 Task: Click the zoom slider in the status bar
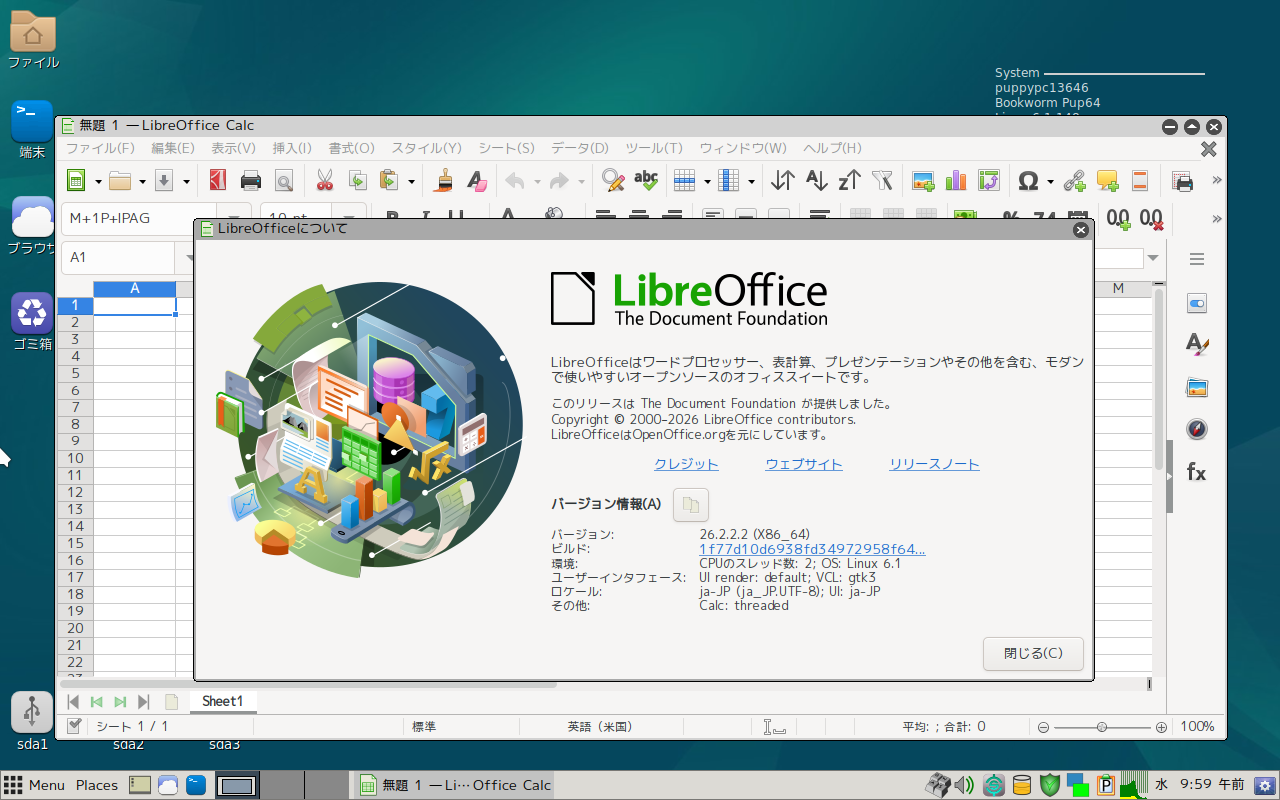tap(1101, 727)
